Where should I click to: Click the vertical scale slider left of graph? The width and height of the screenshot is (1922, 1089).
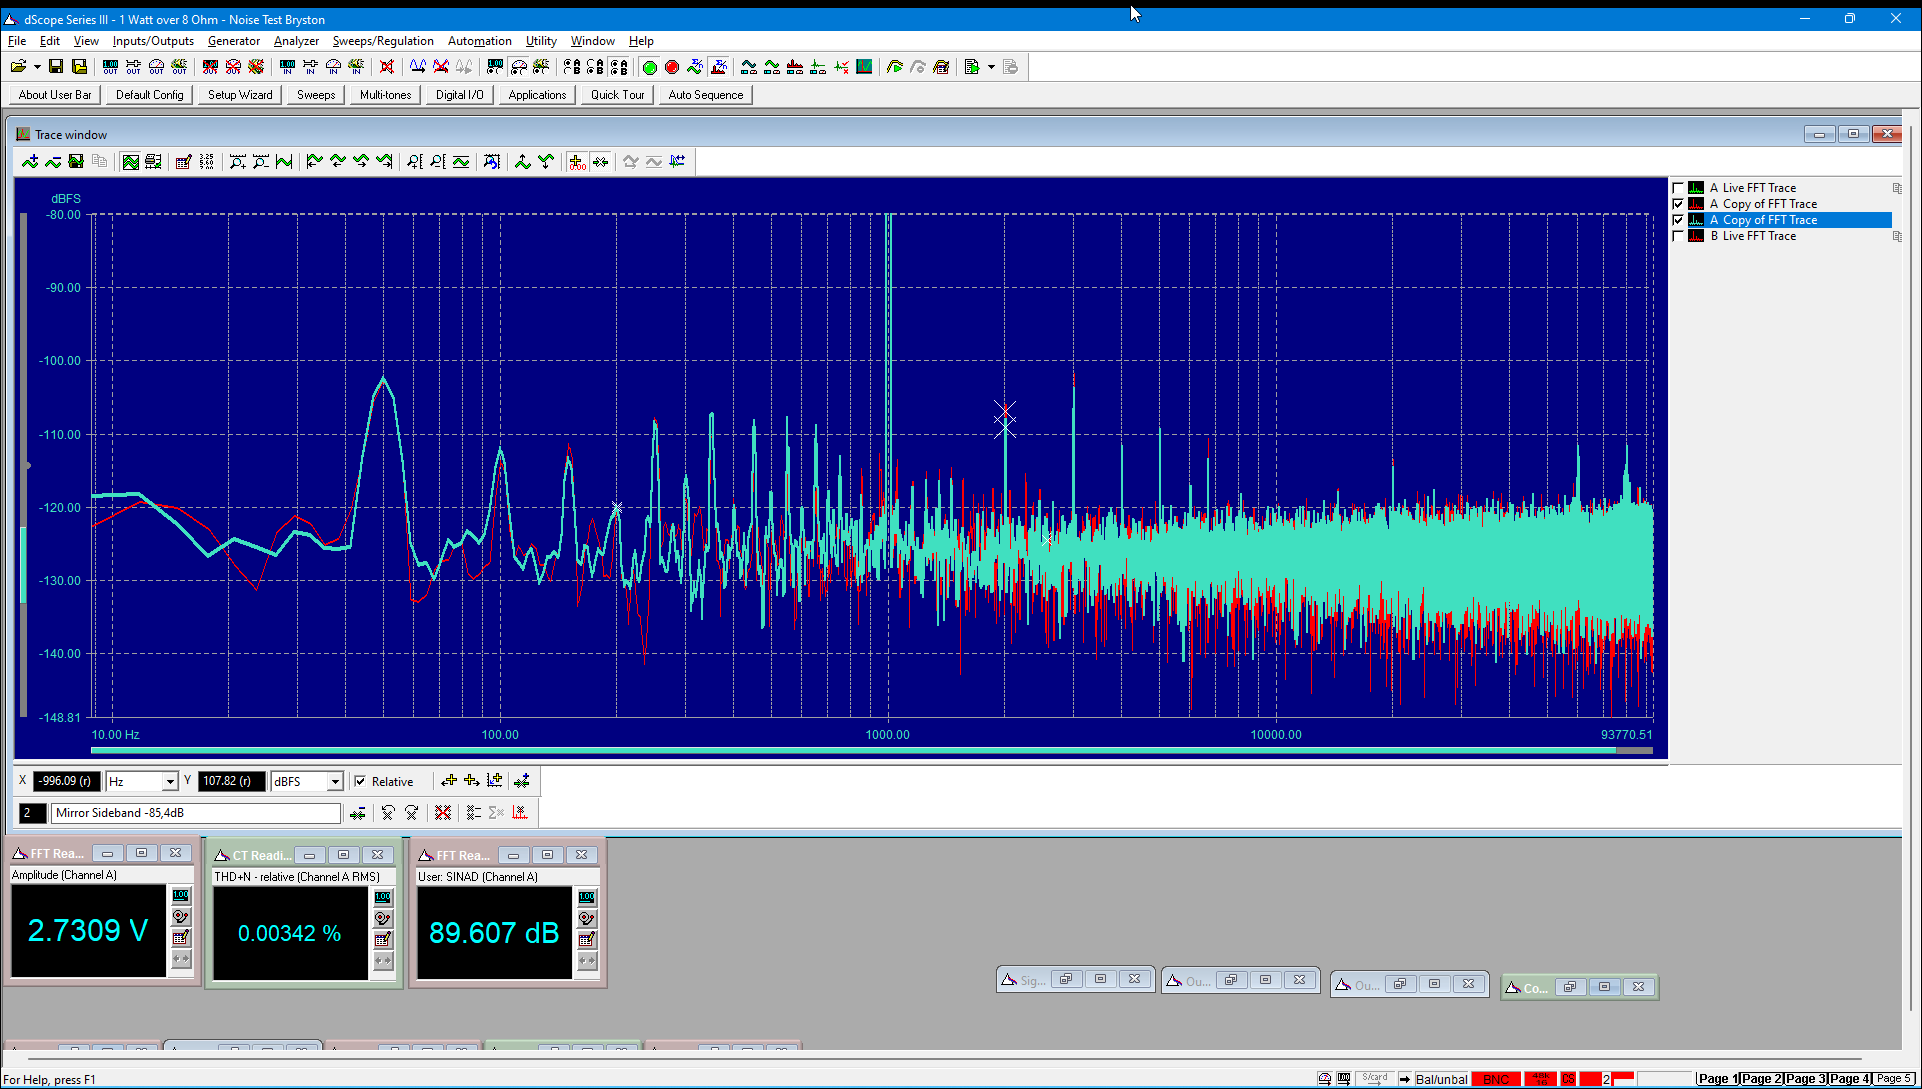coord(23,465)
